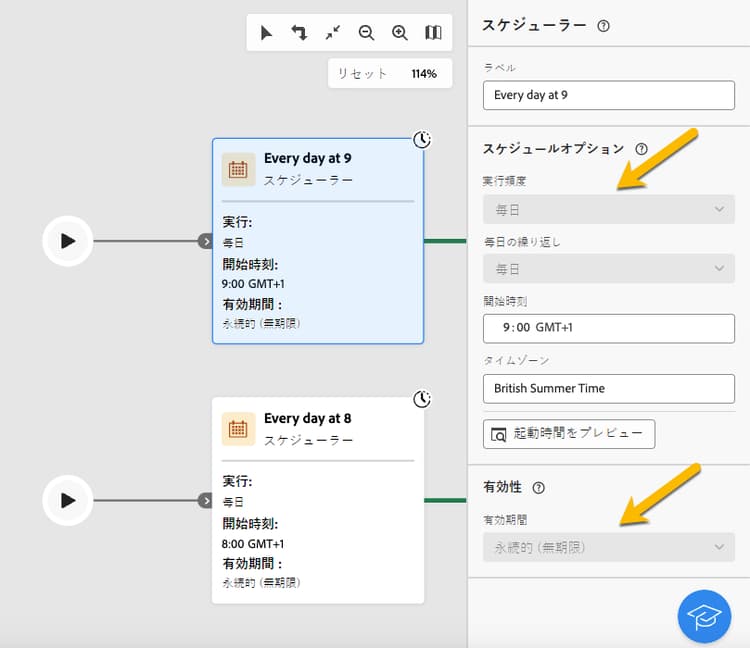
Task: Open the 毎日の繰り返し dropdown
Action: pos(608,269)
